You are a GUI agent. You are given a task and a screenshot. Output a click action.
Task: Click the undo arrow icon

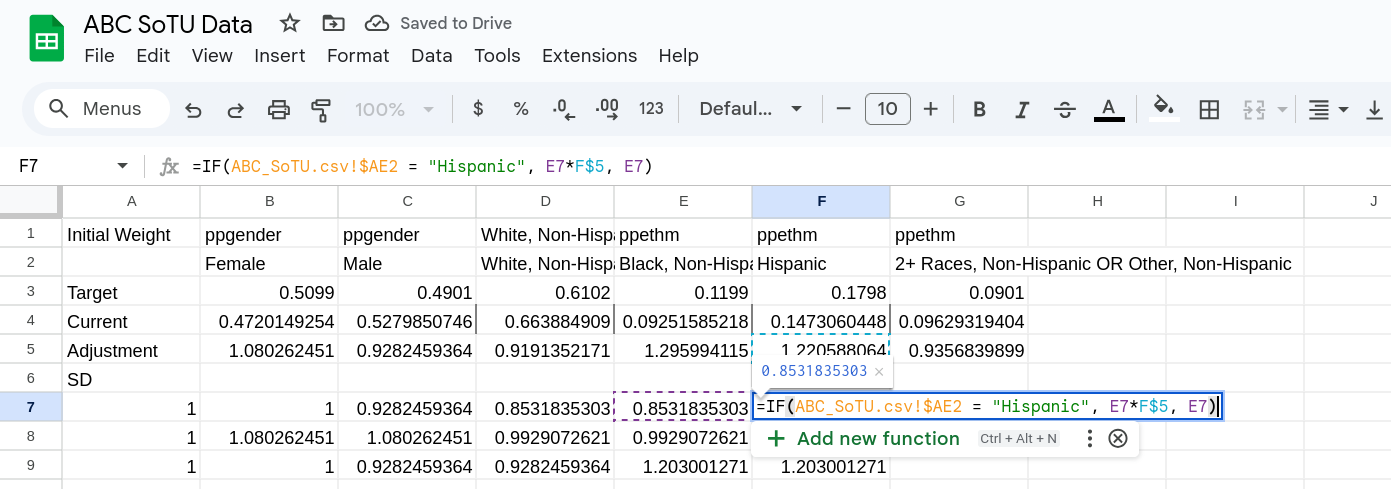click(194, 109)
